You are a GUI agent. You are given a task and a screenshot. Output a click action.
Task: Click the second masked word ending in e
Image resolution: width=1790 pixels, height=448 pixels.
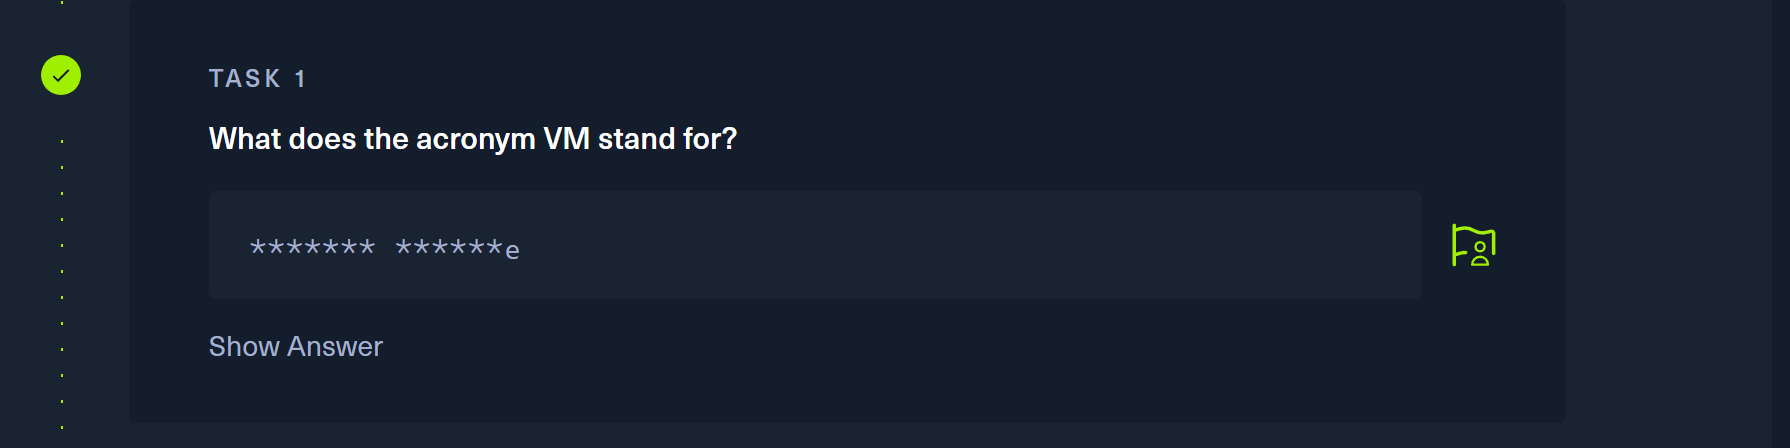456,247
